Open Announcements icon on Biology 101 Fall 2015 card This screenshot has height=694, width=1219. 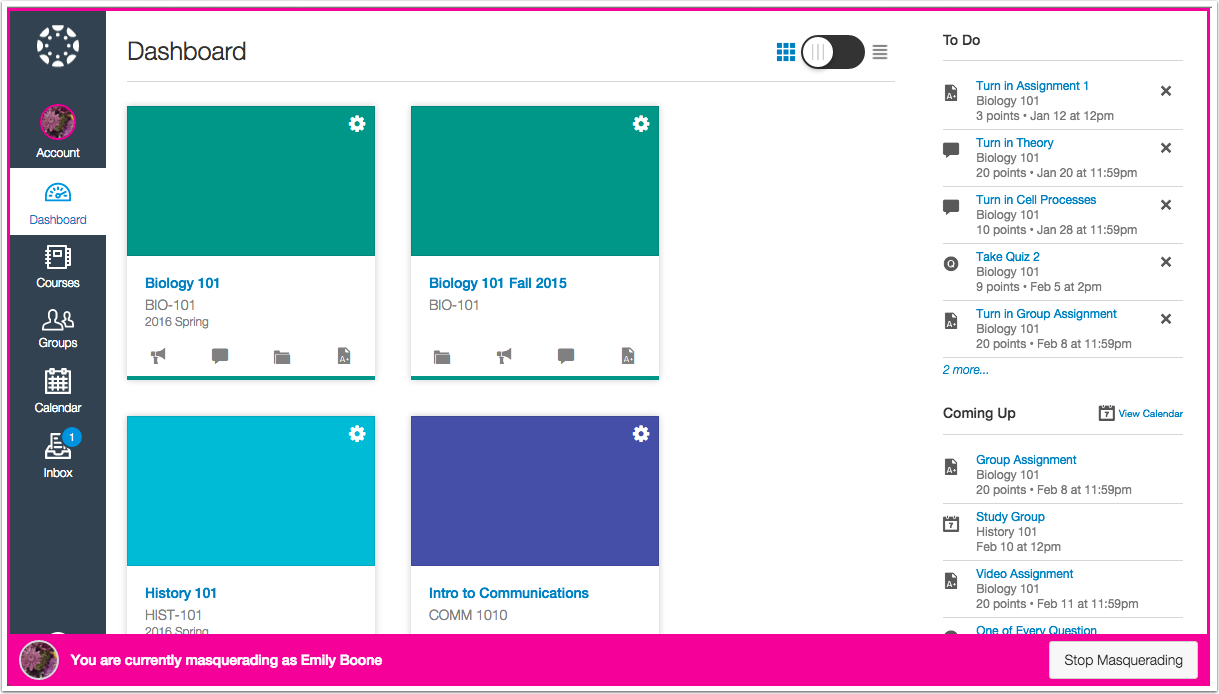pos(504,356)
